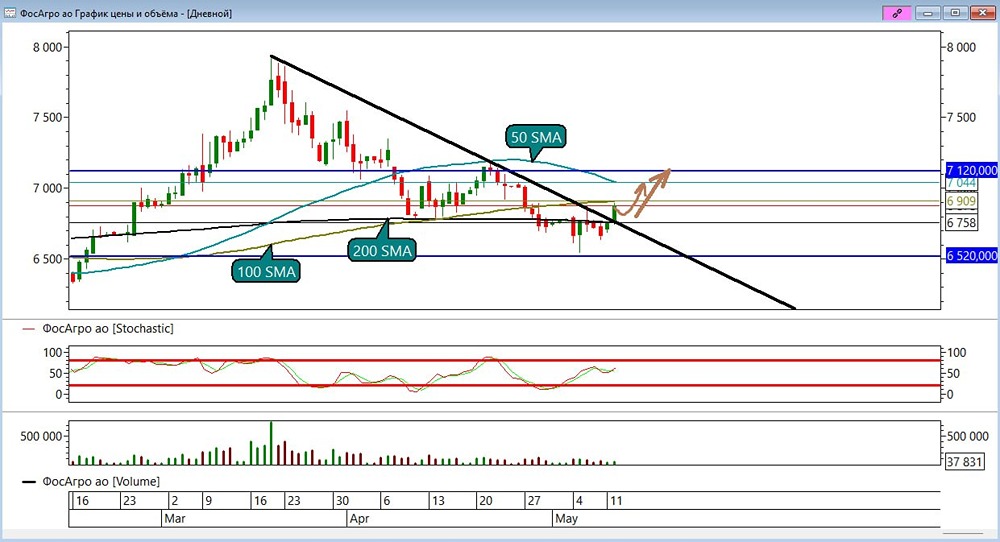Click the chart window icon in title bar
Viewport: 1000px width, 542px height.
tap(10, 13)
